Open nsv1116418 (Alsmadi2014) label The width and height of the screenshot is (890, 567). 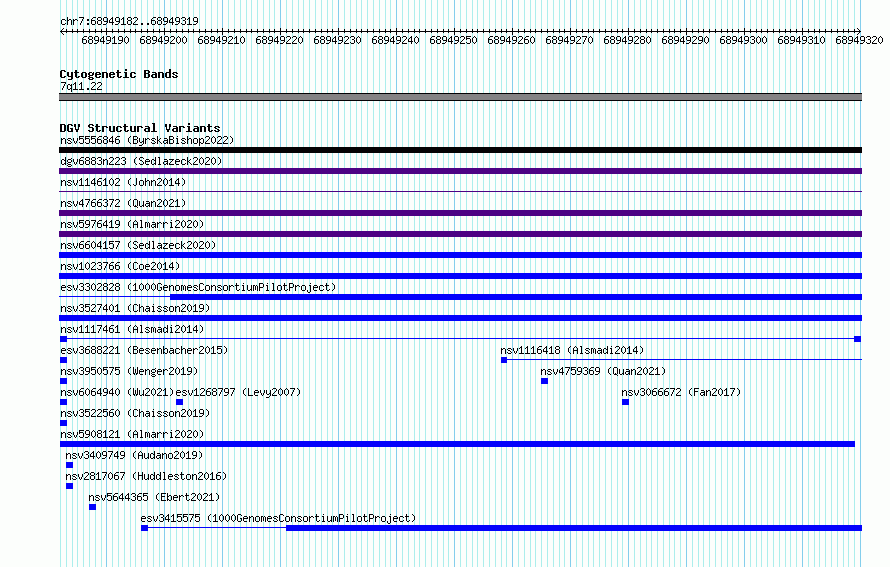coord(572,350)
